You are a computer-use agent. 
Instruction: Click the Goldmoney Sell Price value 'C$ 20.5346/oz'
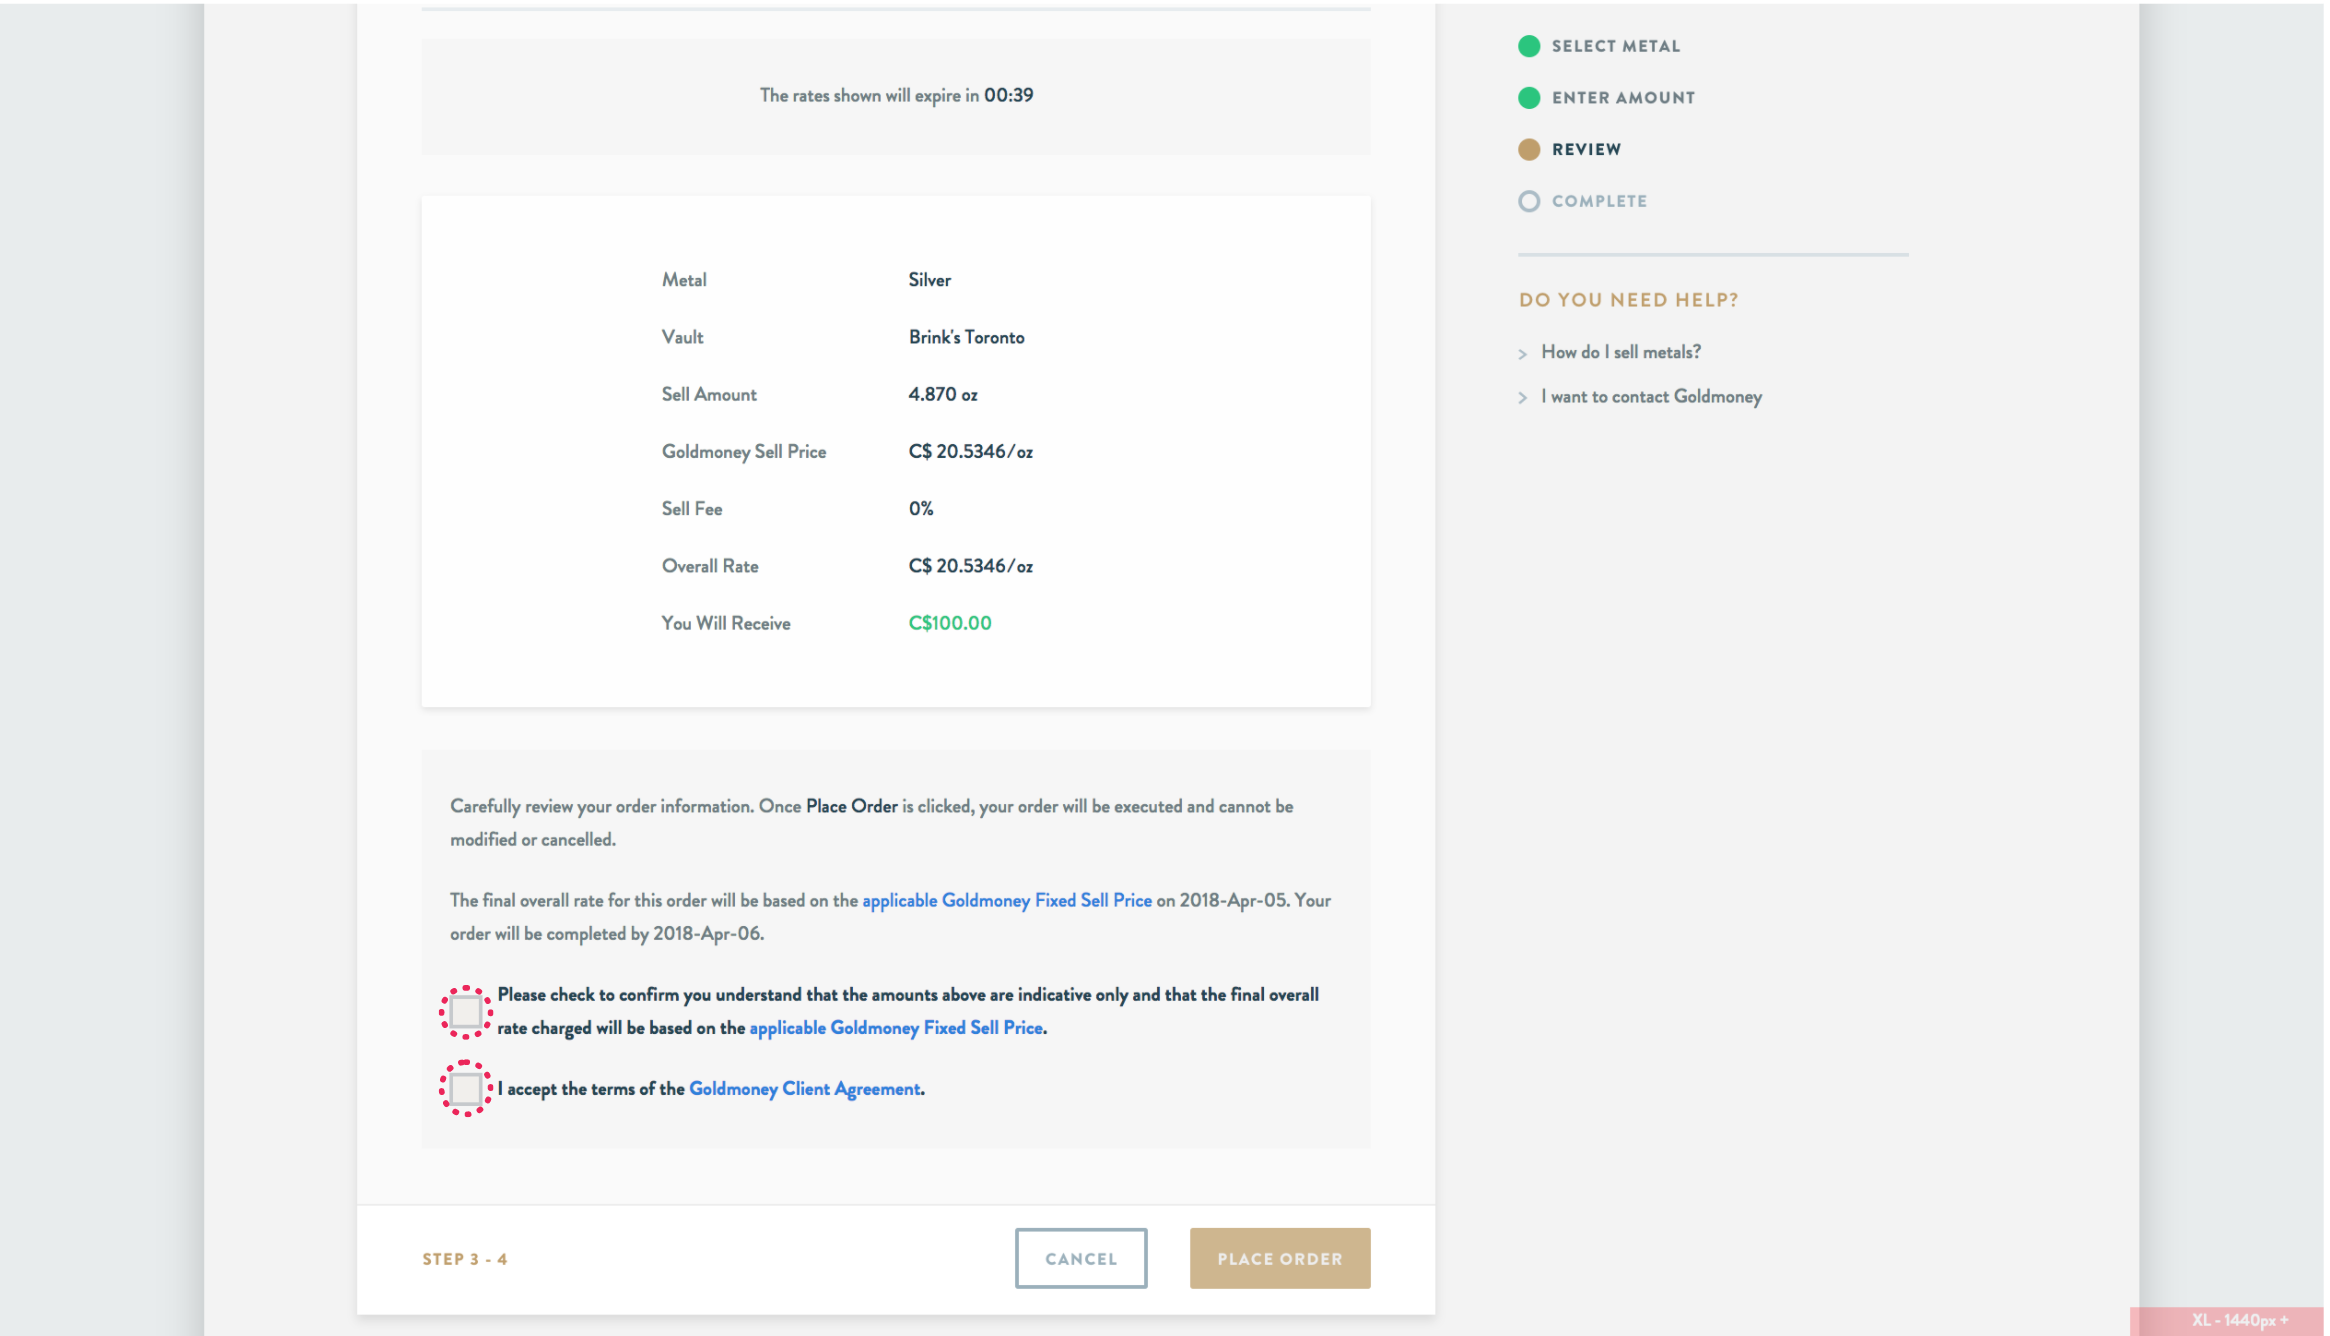(971, 451)
